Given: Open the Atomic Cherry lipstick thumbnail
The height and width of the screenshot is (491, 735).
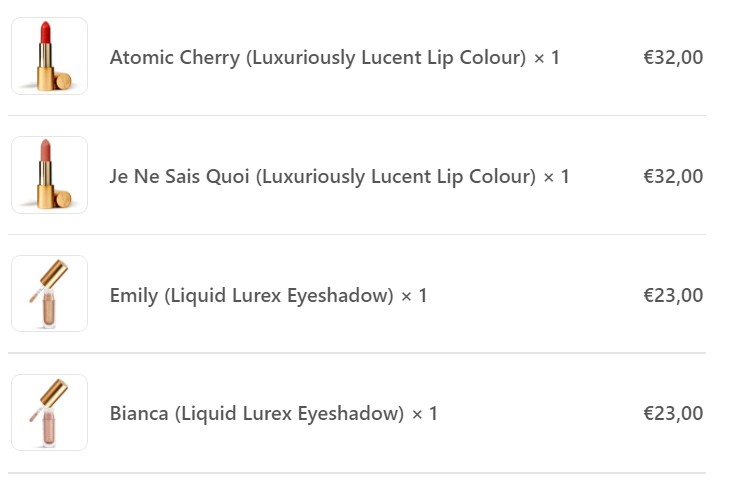Looking at the screenshot, I should click(x=49, y=56).
